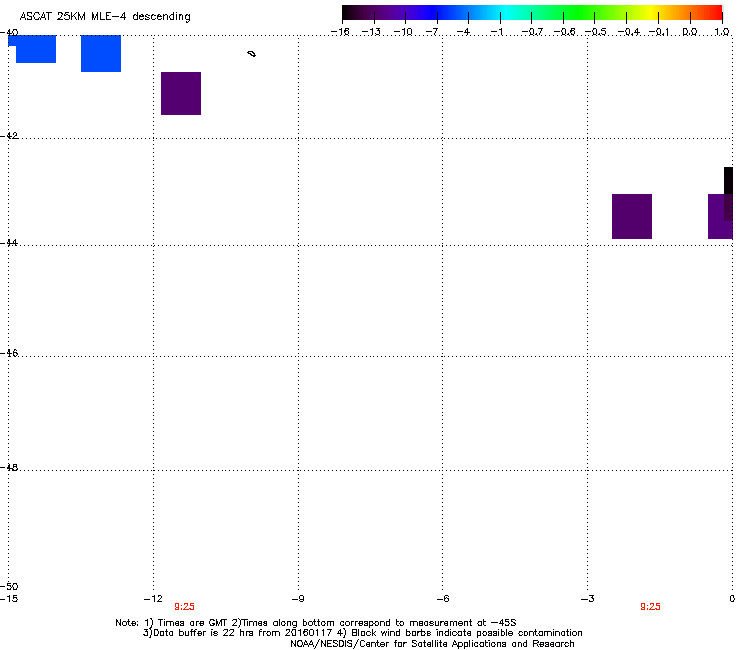Select the black data strip at the 0 longitude edge
The height and width of the screenshot is (650, 740).
(728, 194)
